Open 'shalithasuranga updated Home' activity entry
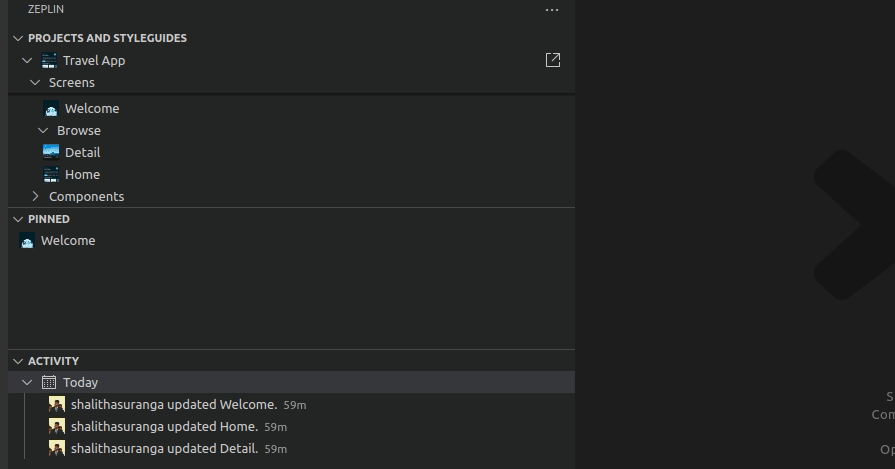This screenshot has height=469, width=895. [x=164, y=427]
